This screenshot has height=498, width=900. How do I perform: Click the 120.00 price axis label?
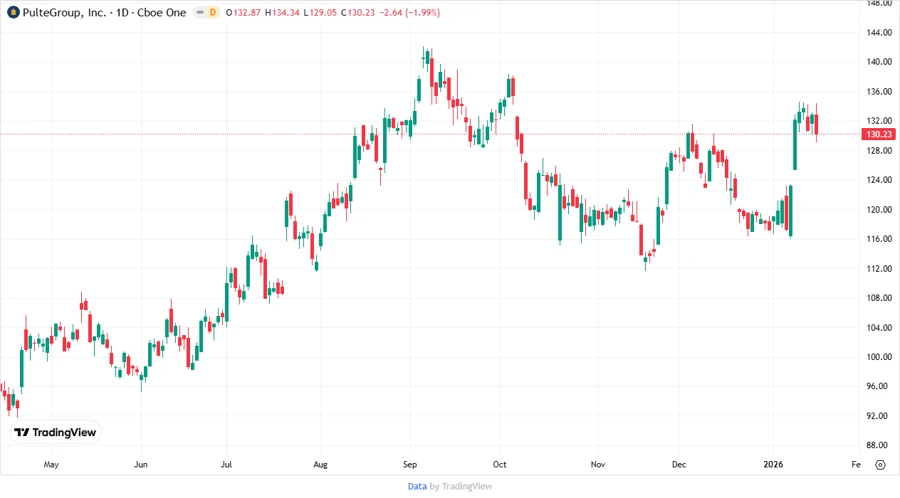879,209
